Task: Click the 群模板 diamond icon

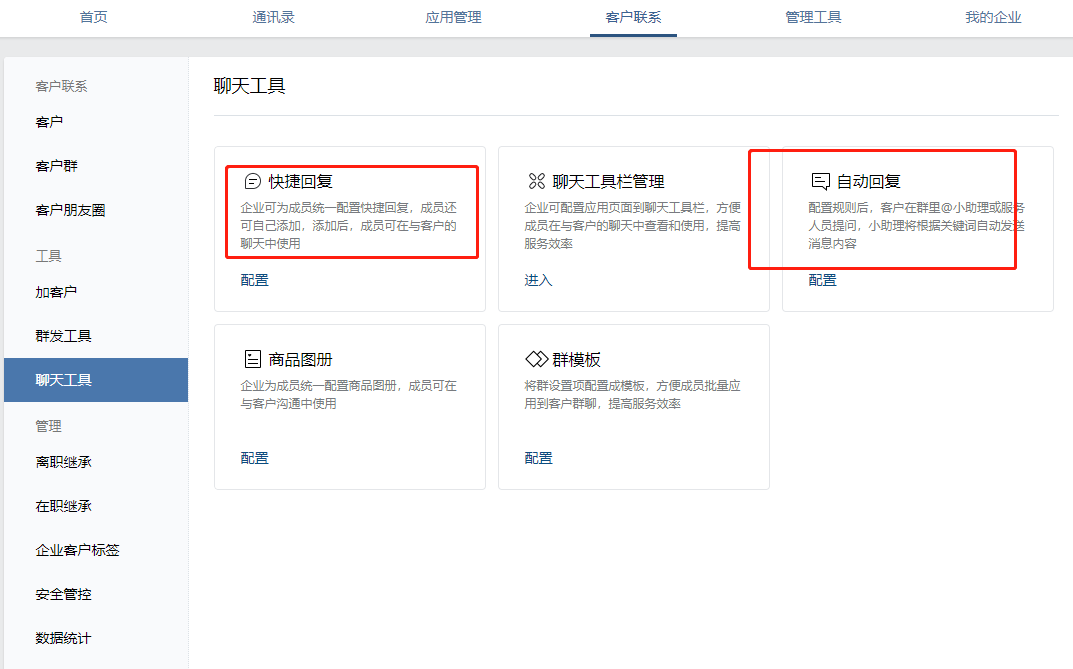Action: pyautogui.click(x=537, y=359)
